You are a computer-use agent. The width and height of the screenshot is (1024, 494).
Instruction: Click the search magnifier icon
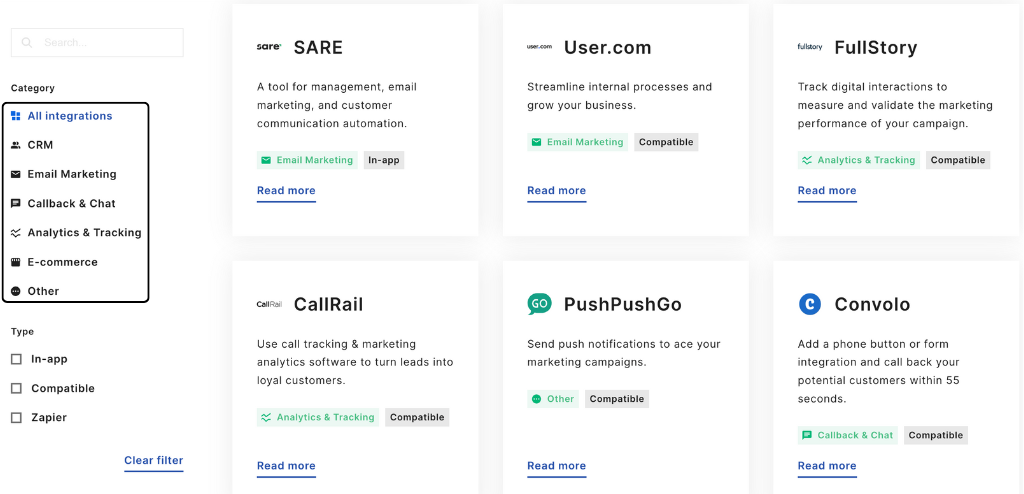point(27,43)
